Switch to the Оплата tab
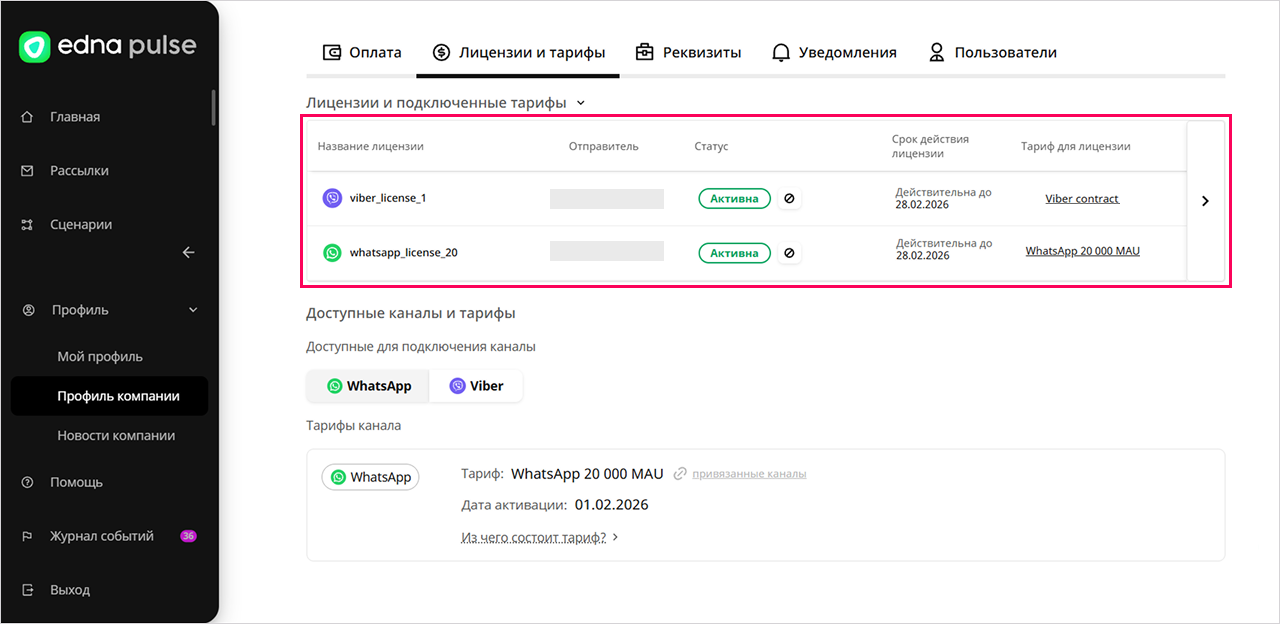This screenshot has height=624, width=1280. pos(362,53)
